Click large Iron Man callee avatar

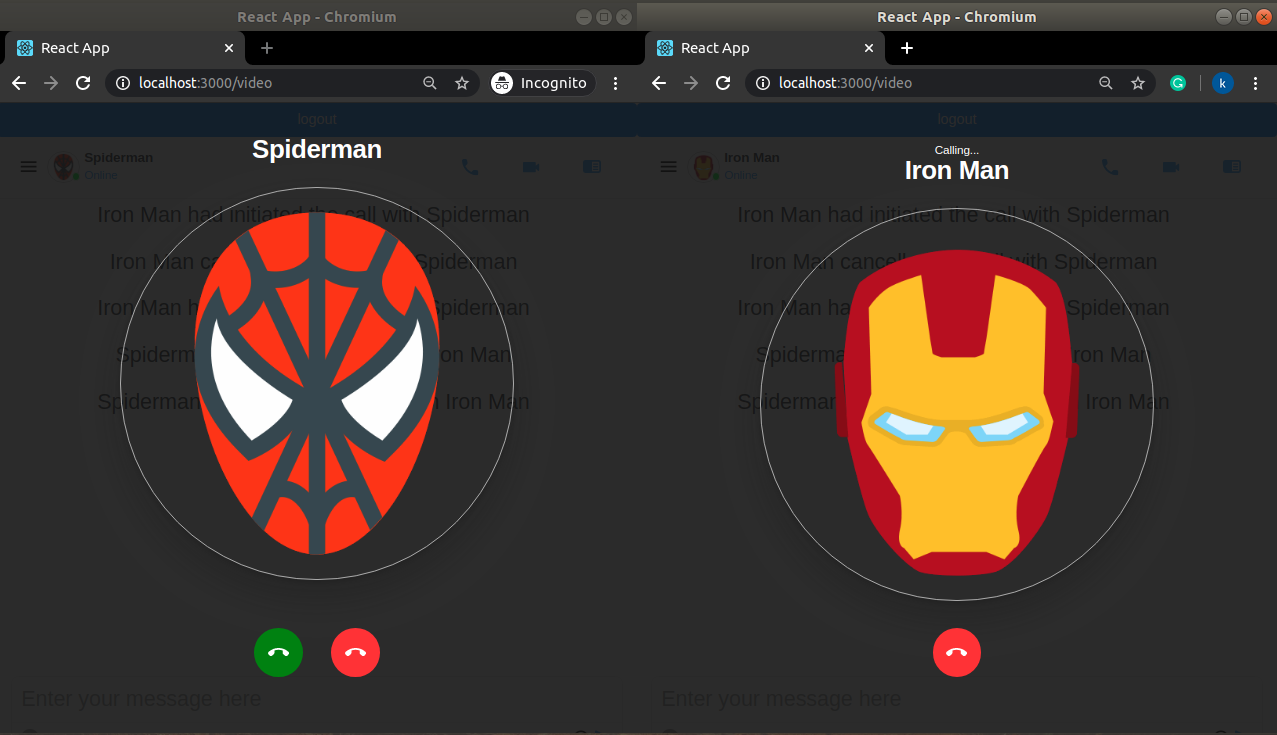(x=957, y=405)
